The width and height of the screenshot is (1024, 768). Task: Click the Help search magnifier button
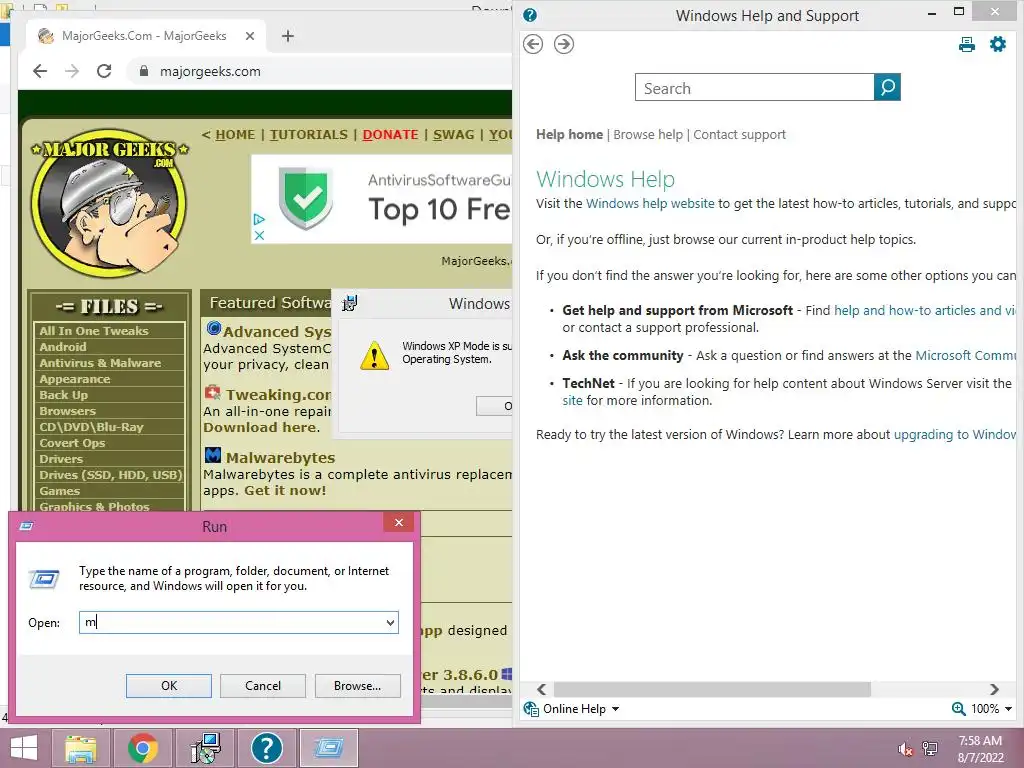(887, 87)
